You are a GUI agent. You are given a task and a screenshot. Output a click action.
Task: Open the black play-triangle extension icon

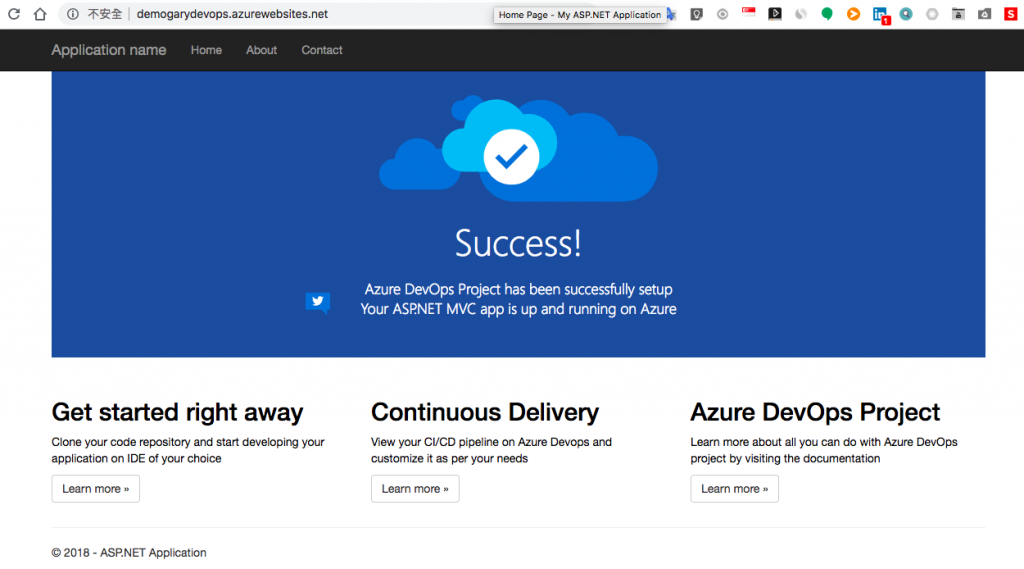point(775,13)
